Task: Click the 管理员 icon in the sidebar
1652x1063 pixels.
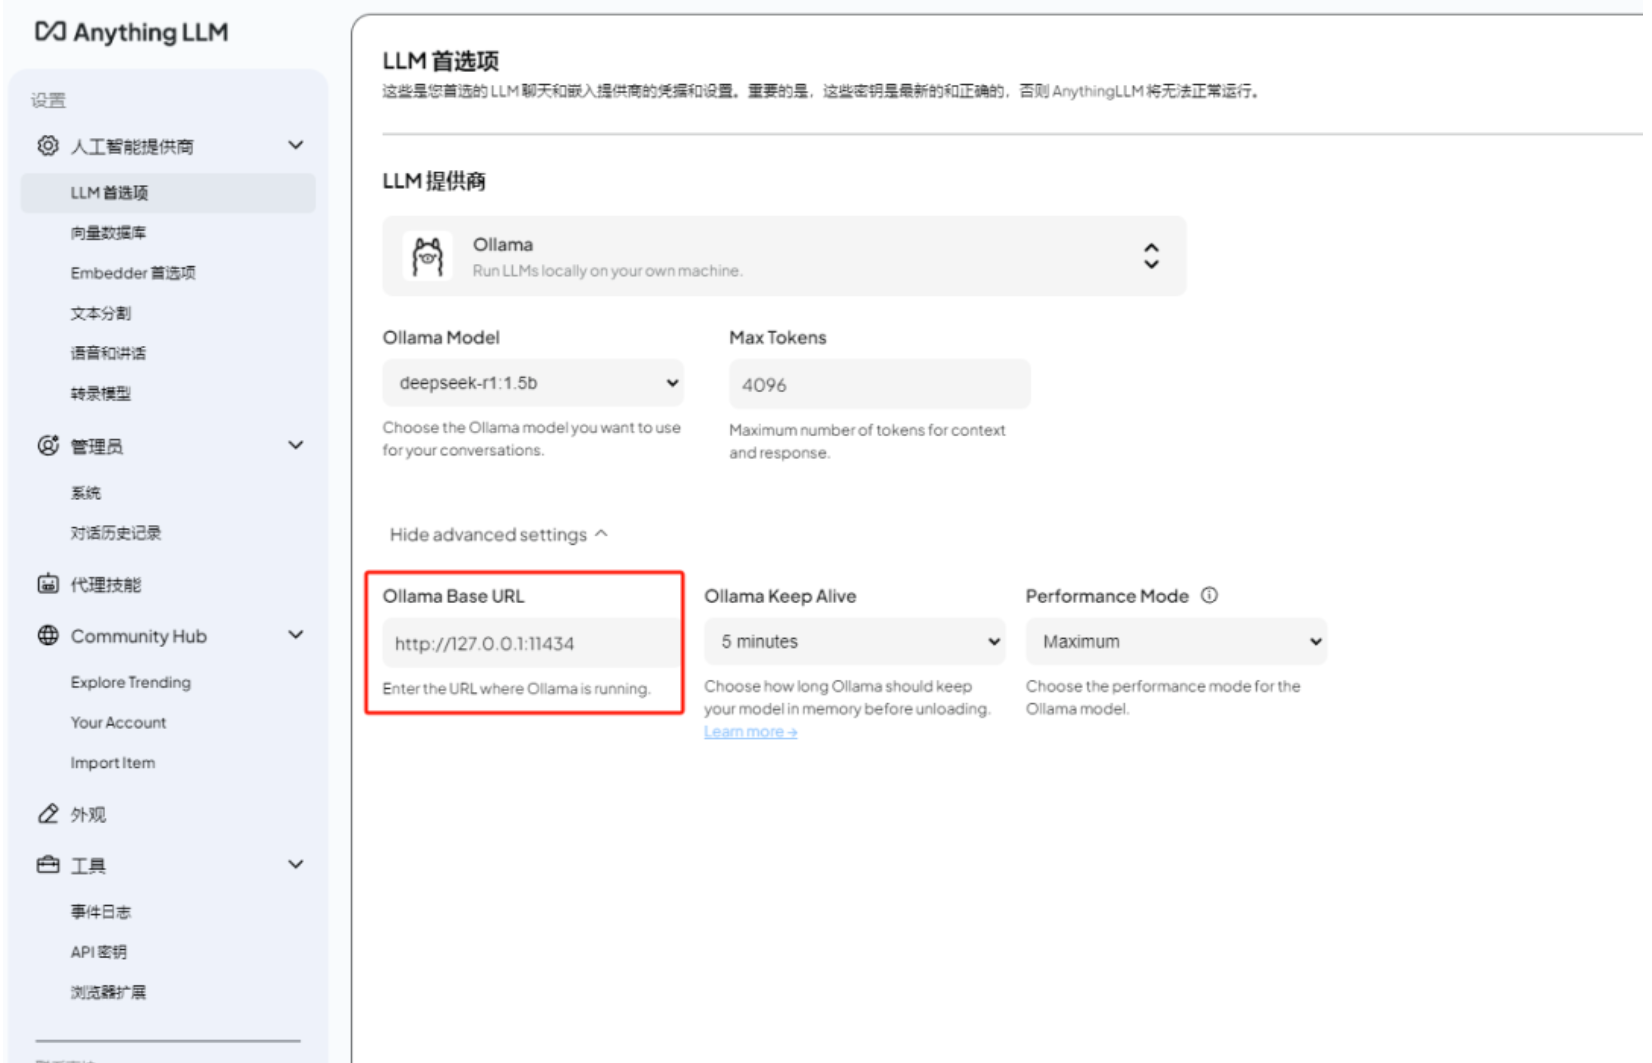Action: (47, 447)
